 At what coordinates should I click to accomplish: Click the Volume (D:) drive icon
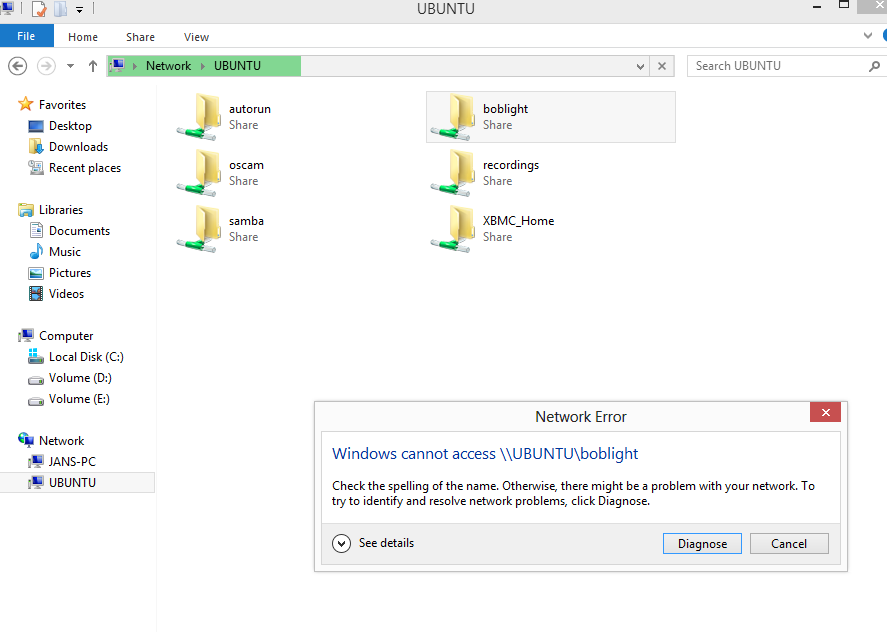[36, 380]
